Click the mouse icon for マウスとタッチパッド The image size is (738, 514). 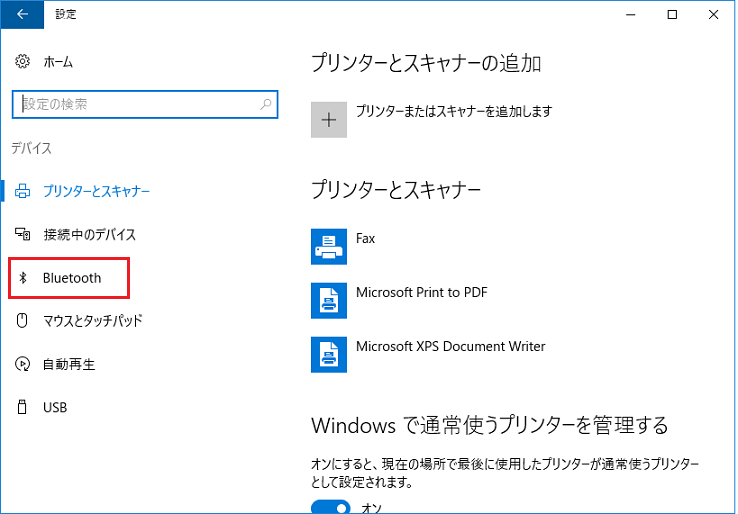(x=22, y=321)
